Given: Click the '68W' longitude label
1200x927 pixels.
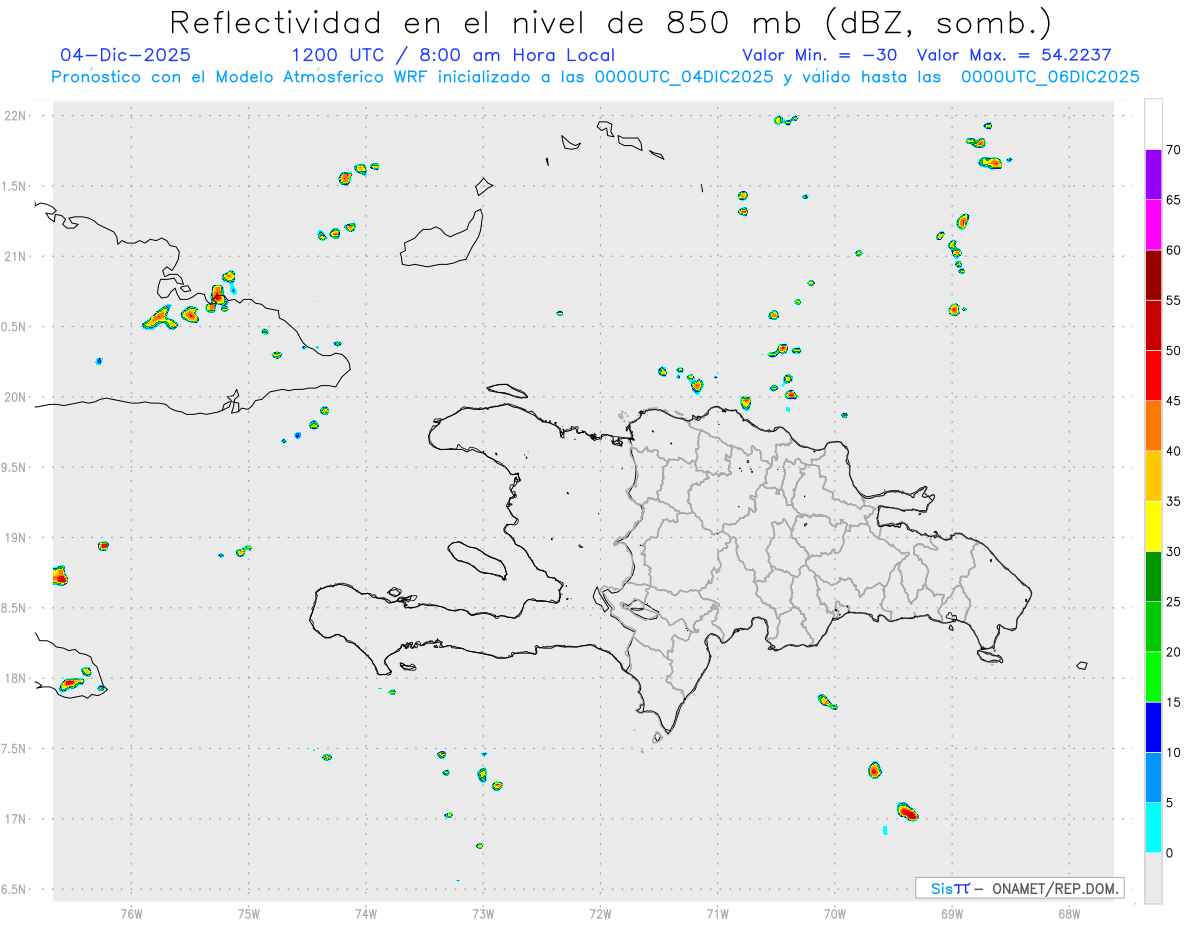Looking at the screenshot, I should pos(1069,914).
